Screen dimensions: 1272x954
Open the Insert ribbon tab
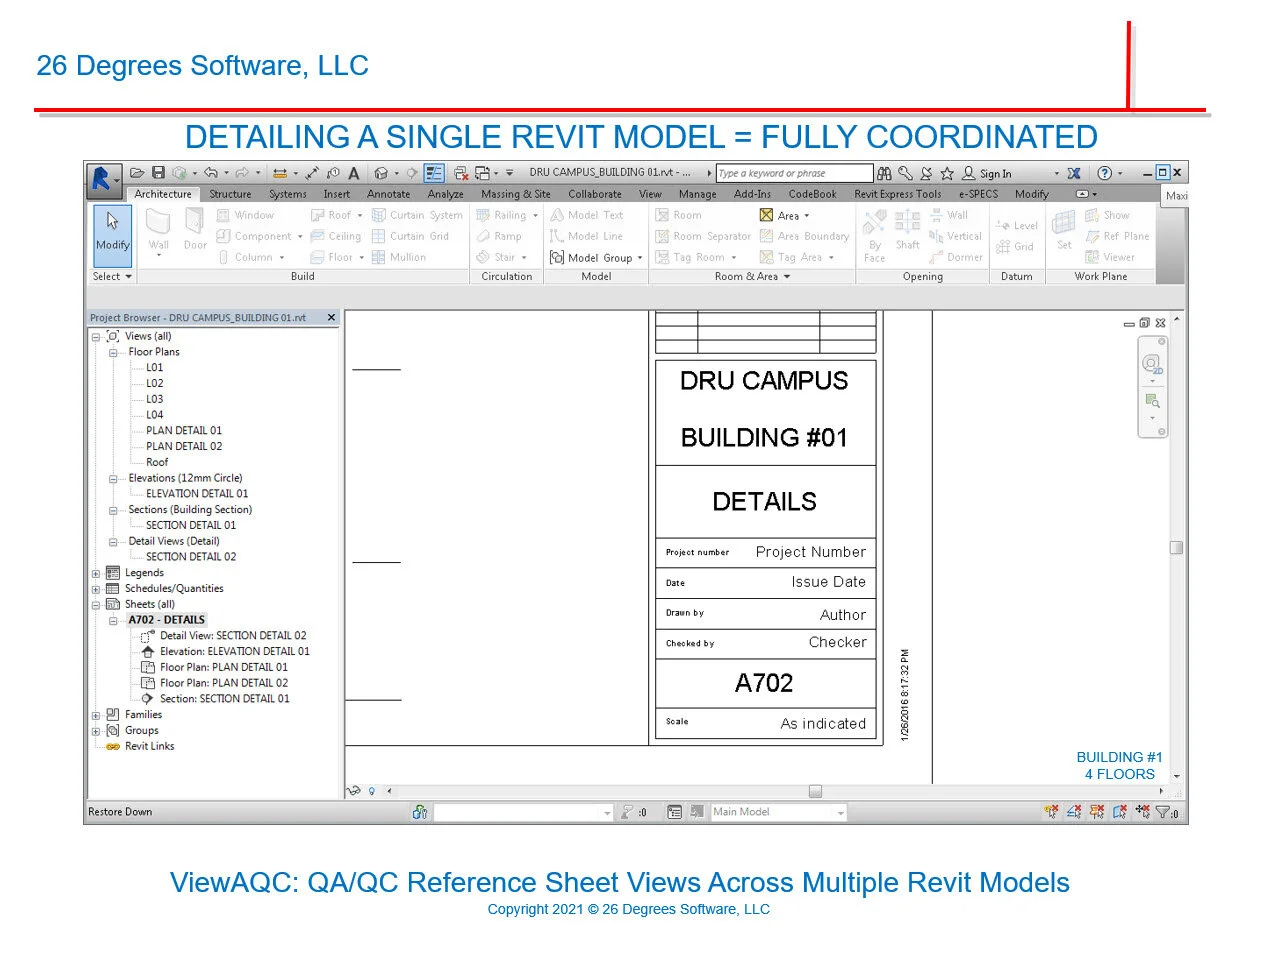(x=337, y=194)
